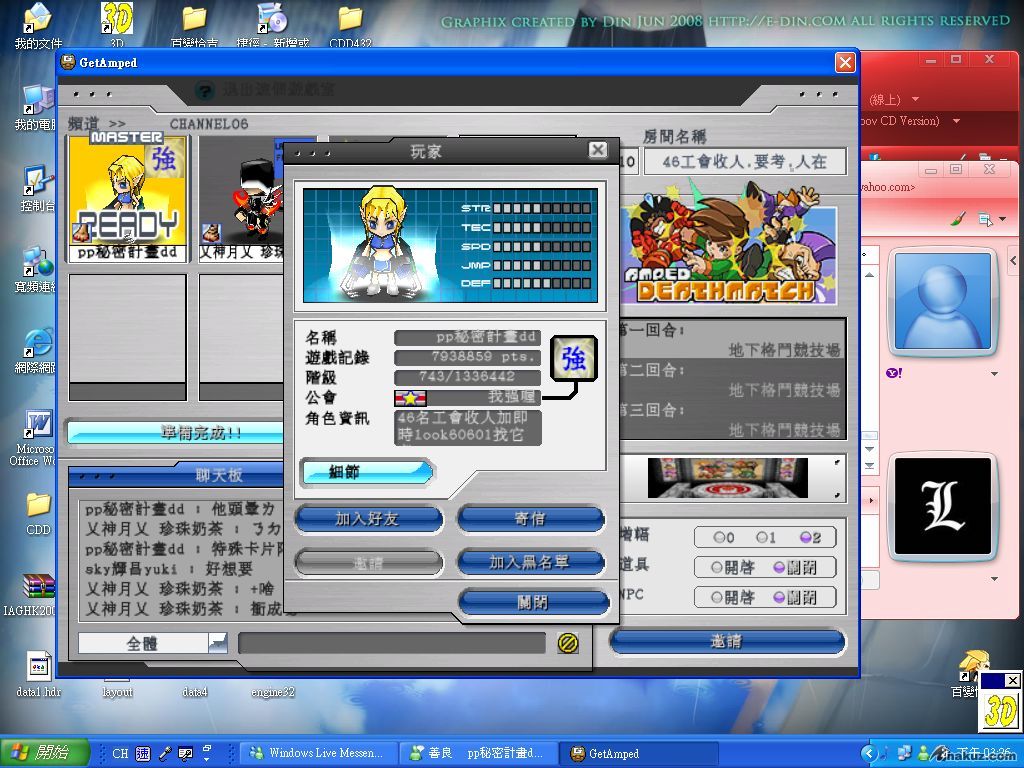Set 道具 to 開啟
The image size is (1024, 768).
[733, 568]
